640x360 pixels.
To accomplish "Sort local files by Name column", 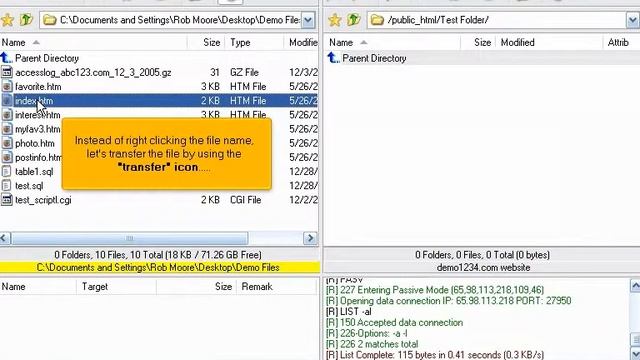I will click(x=93, y=42).
